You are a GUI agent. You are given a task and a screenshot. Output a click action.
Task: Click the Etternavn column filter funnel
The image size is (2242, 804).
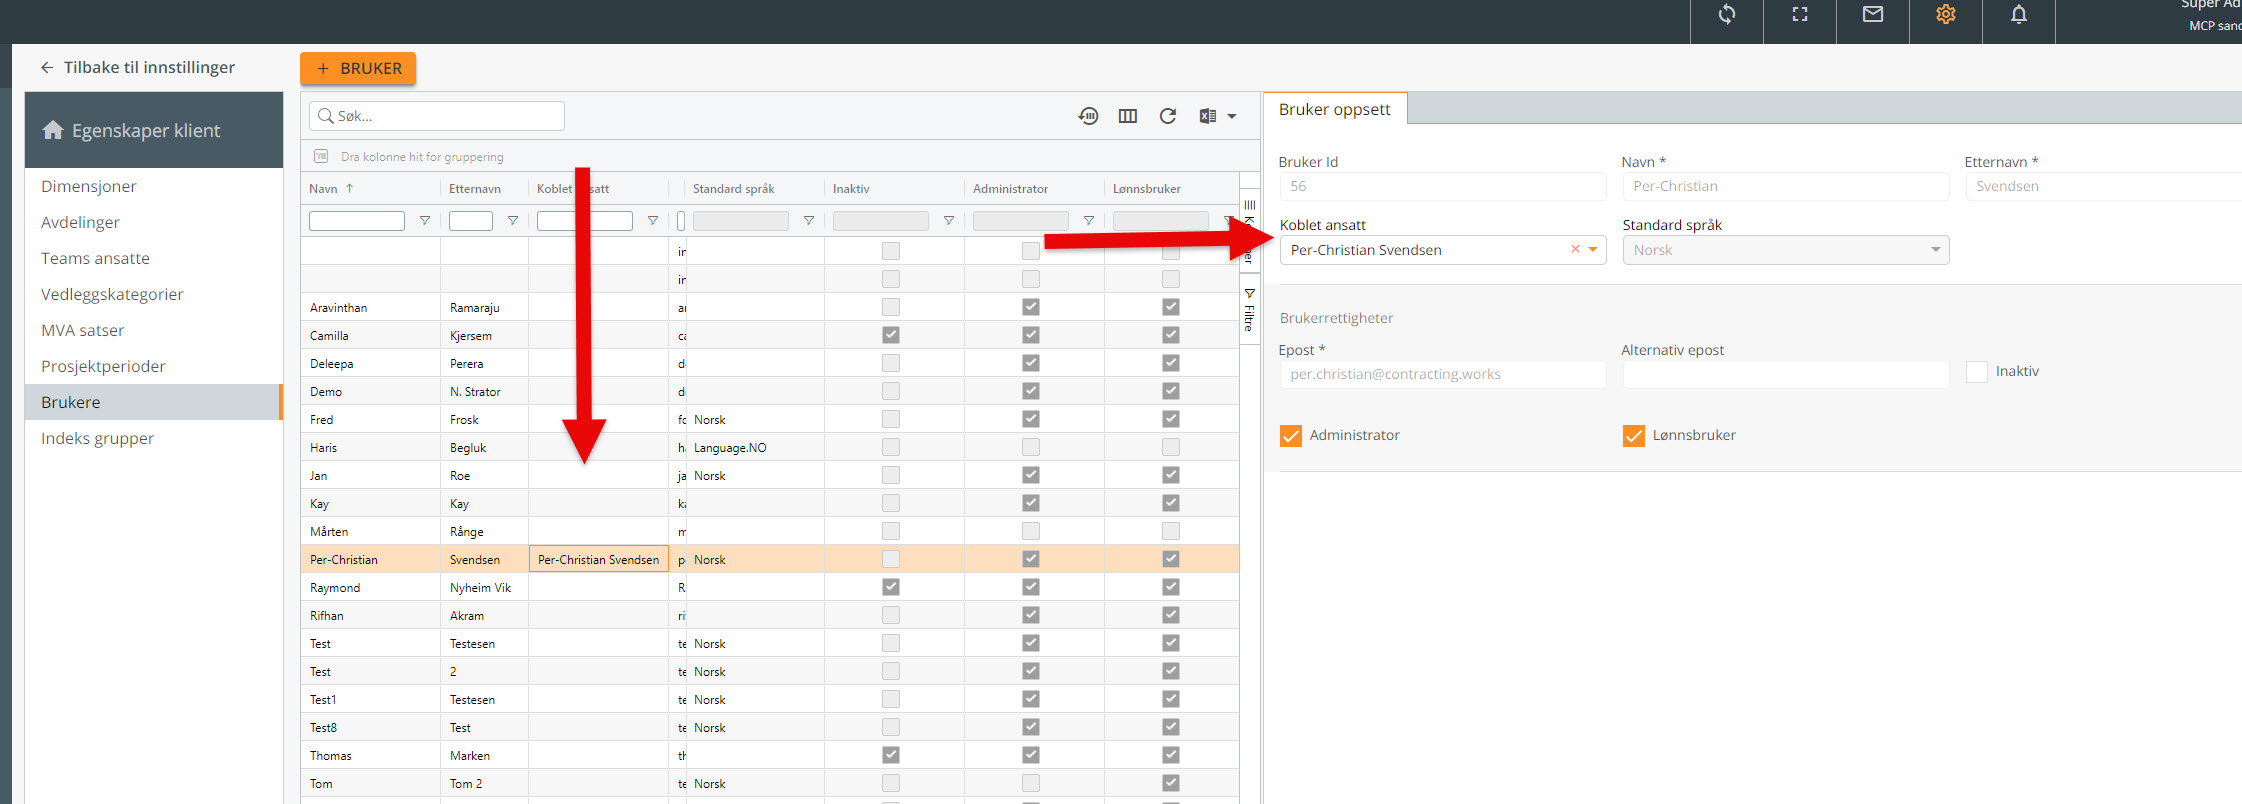click(512, 220)
